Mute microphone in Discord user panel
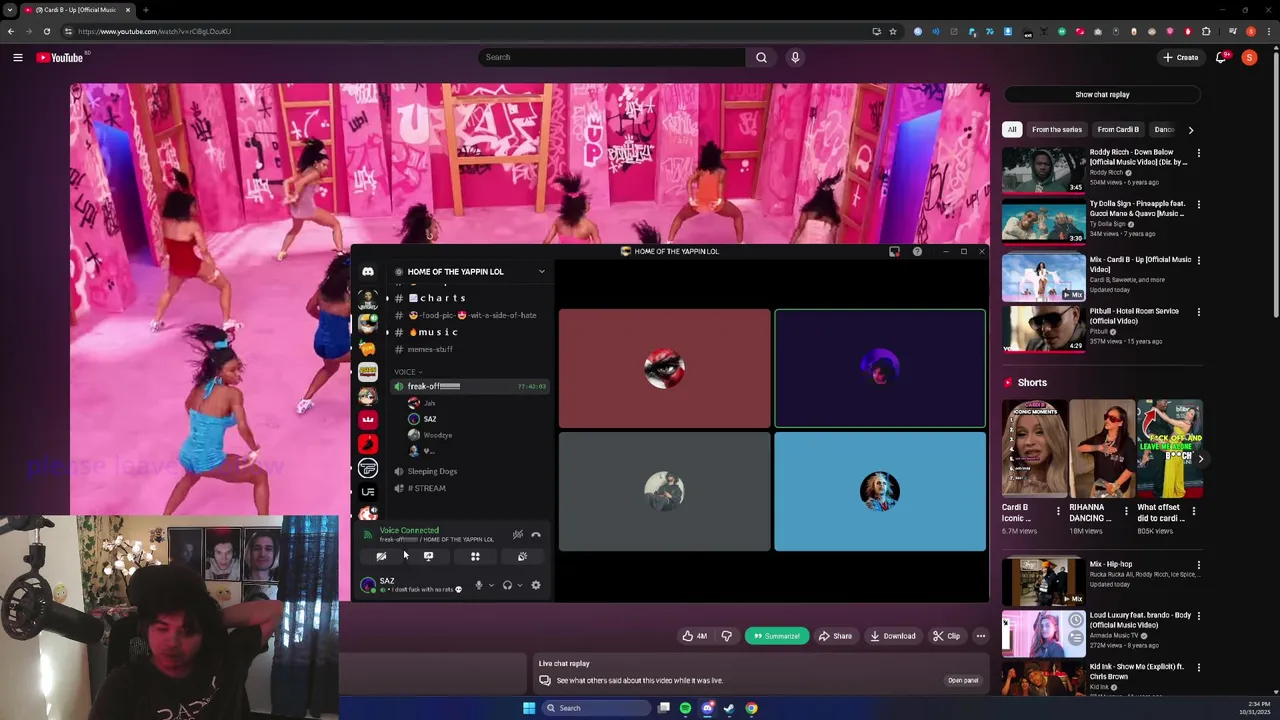This screenshot has width=1280, height=720. pyautogui.click(x=479, y=585)
